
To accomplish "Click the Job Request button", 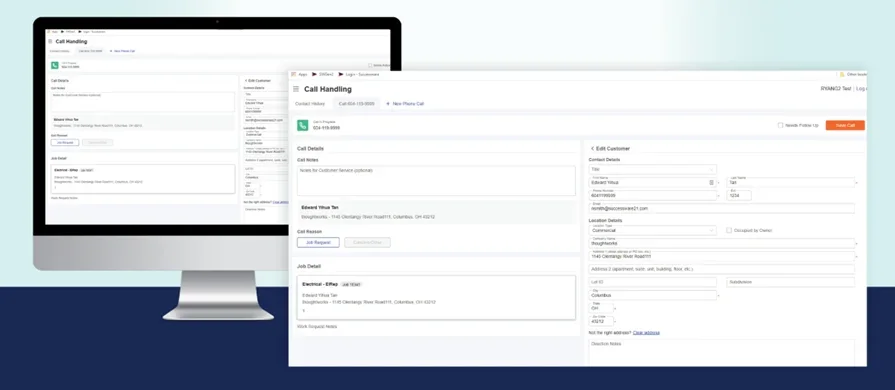I will [x=318, y=242].
